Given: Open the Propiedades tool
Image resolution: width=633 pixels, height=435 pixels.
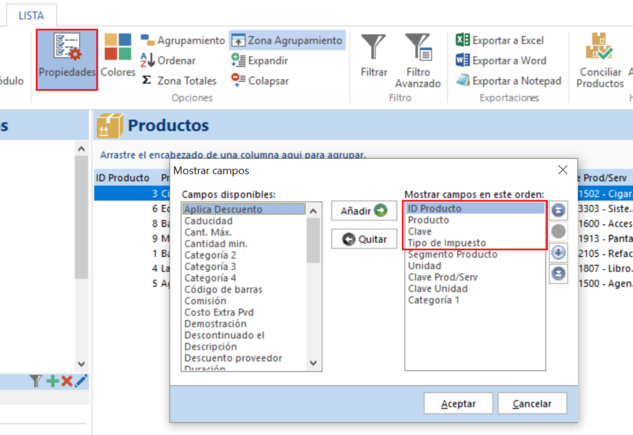Looking at the screenshot, I should tap(67, 59).
